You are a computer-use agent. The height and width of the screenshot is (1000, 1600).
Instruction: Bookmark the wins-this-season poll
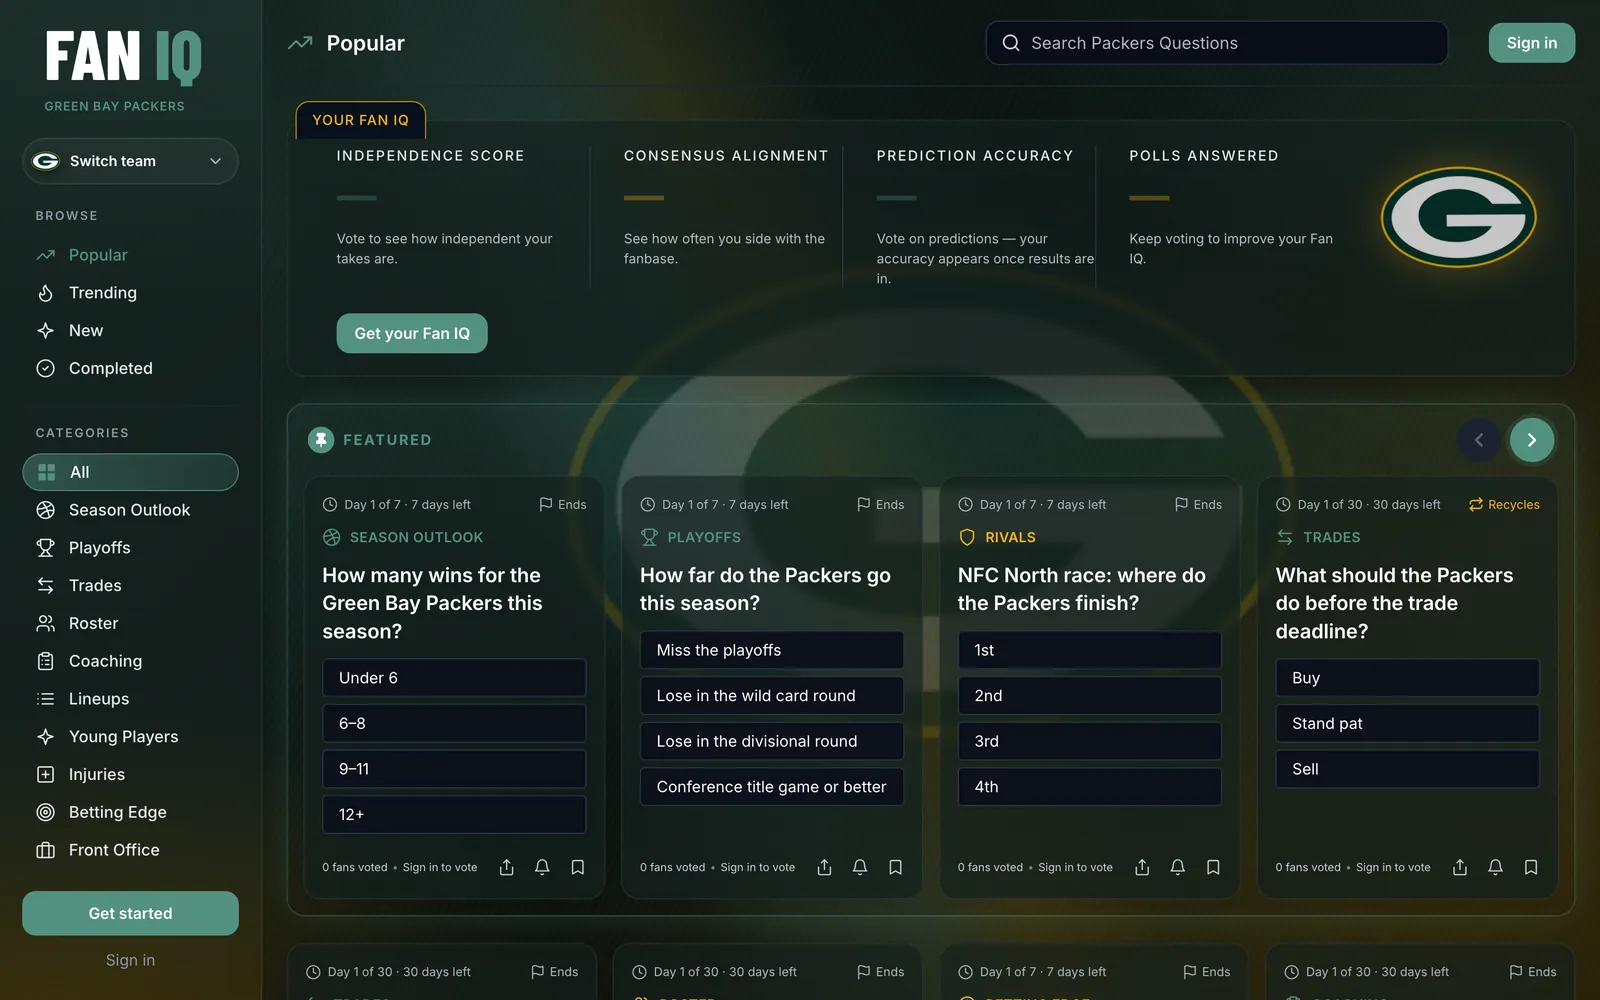578,867
